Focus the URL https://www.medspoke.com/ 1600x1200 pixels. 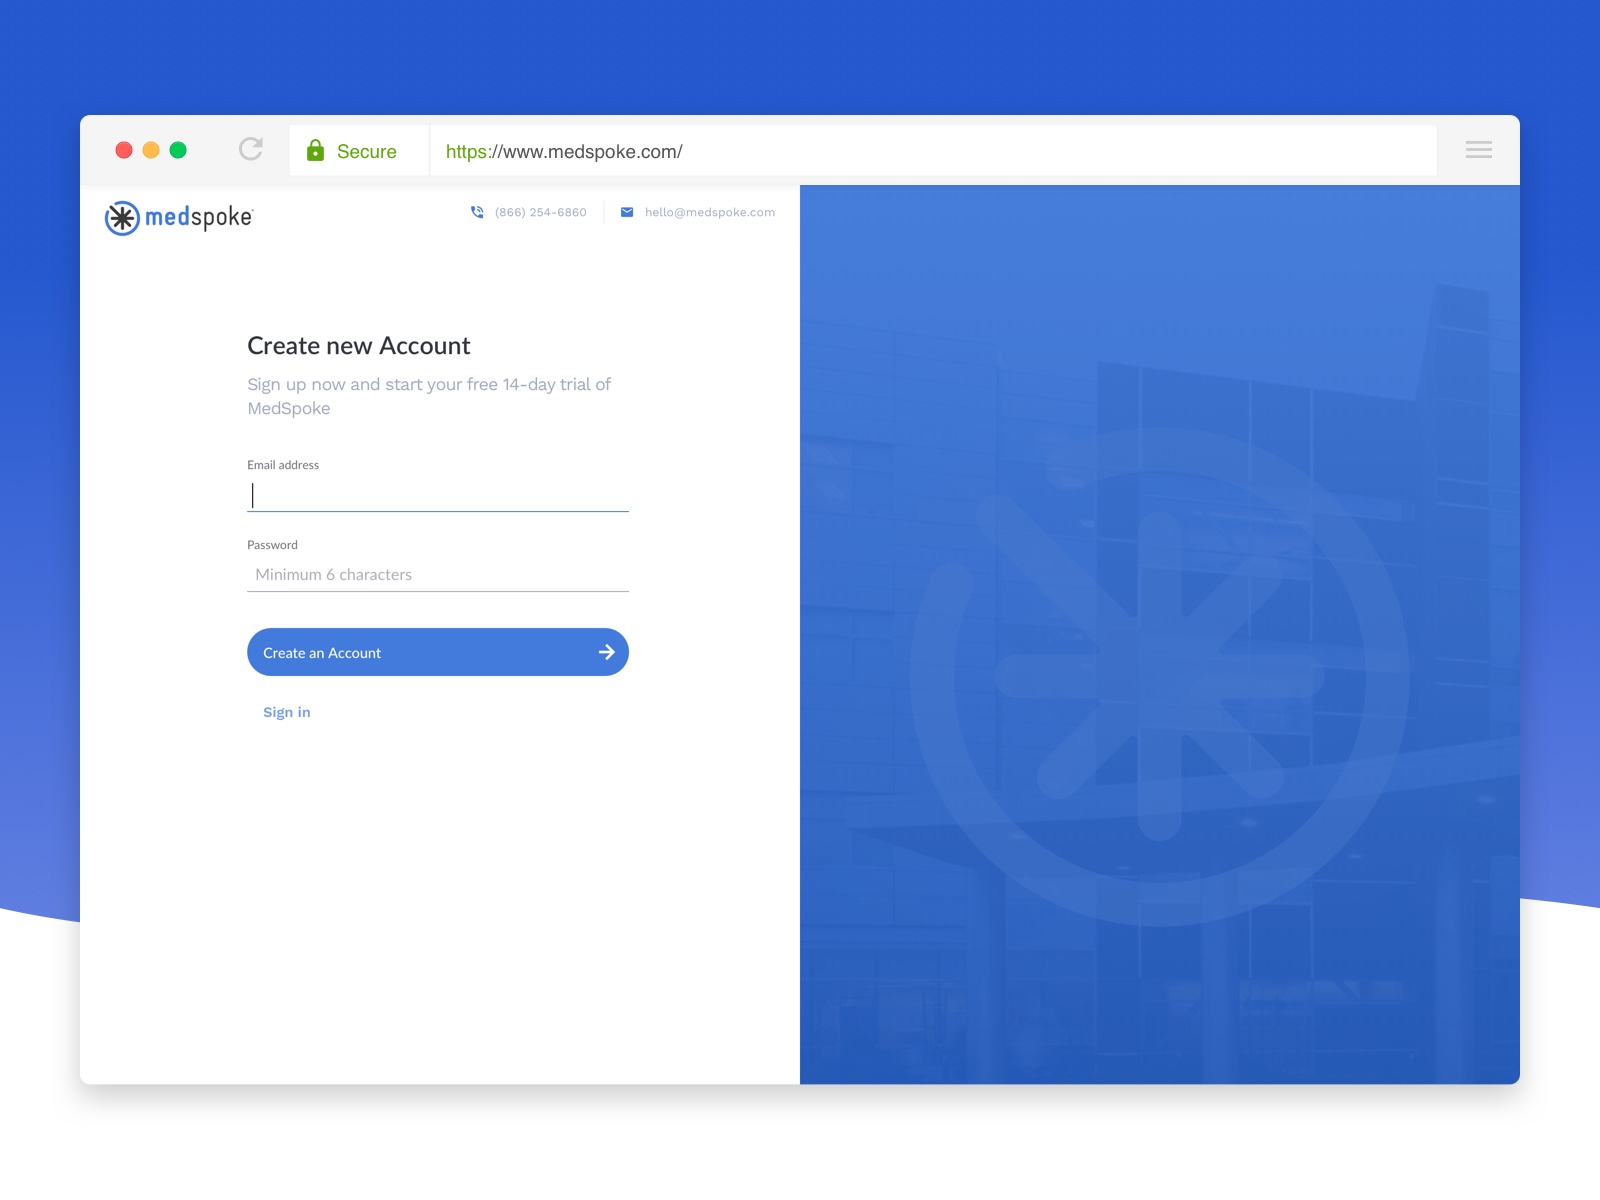click(x=564, y=151)
